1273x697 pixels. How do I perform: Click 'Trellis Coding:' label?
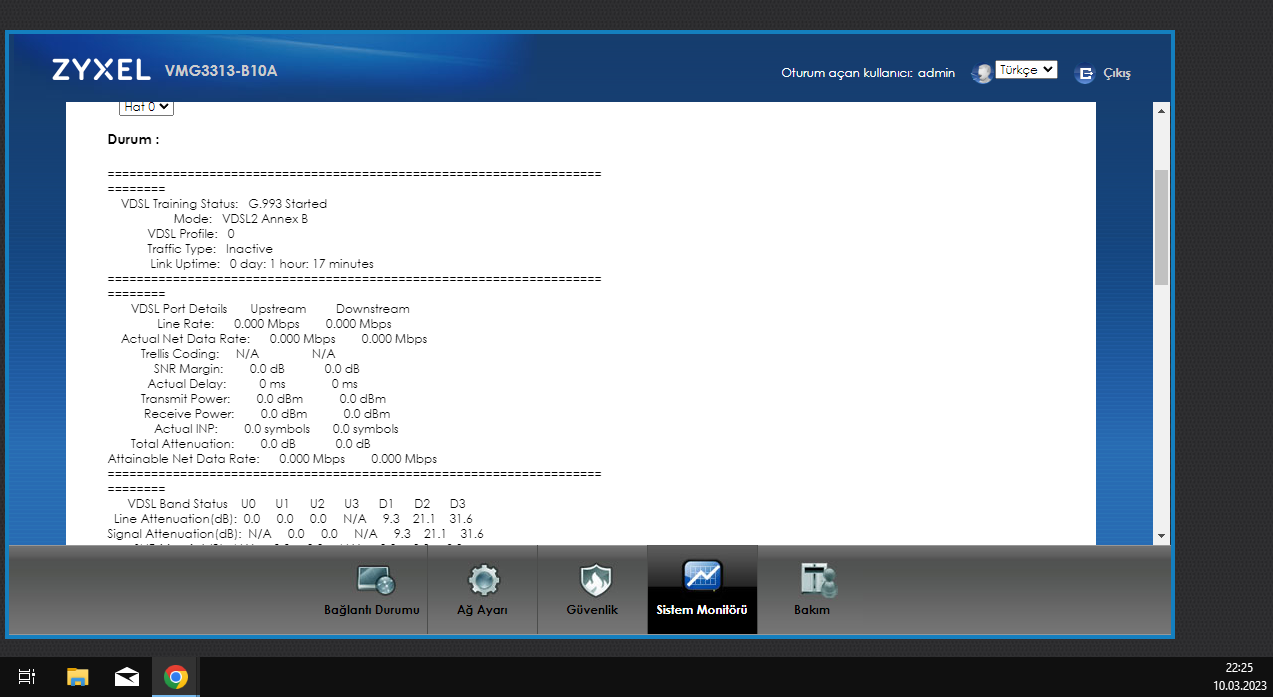179,354
